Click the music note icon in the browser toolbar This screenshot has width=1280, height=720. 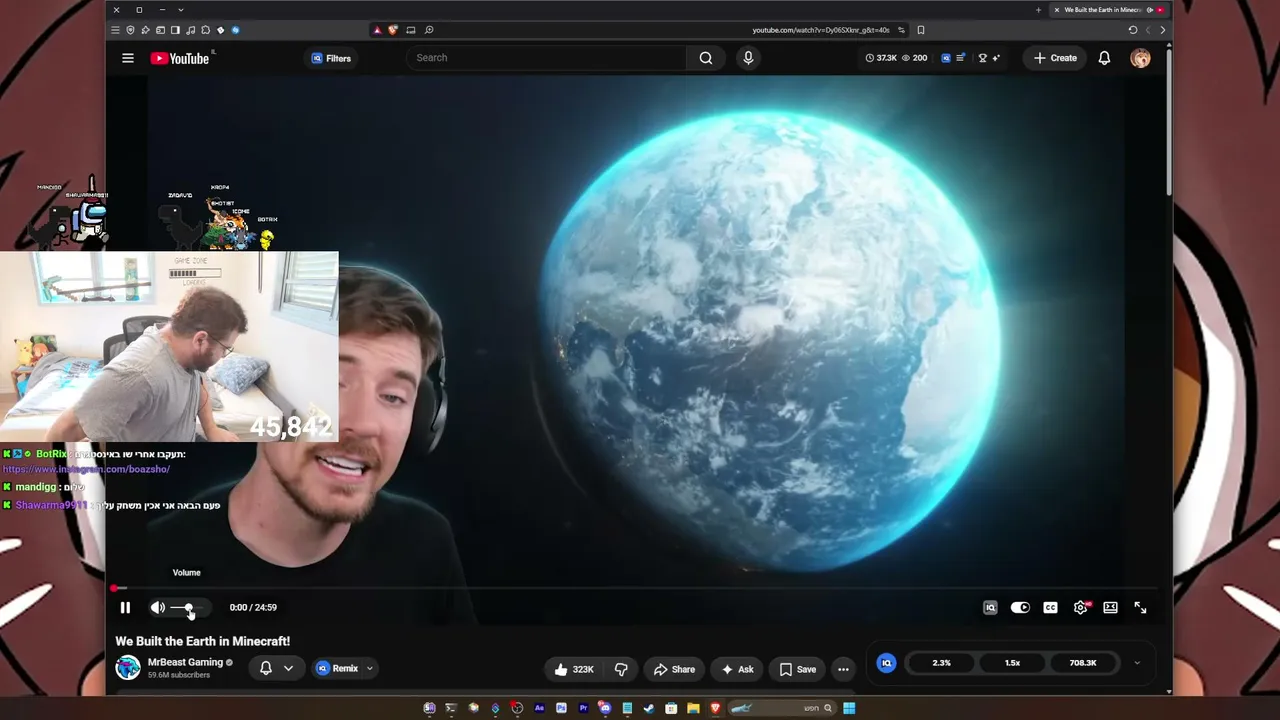pos(190,30)
